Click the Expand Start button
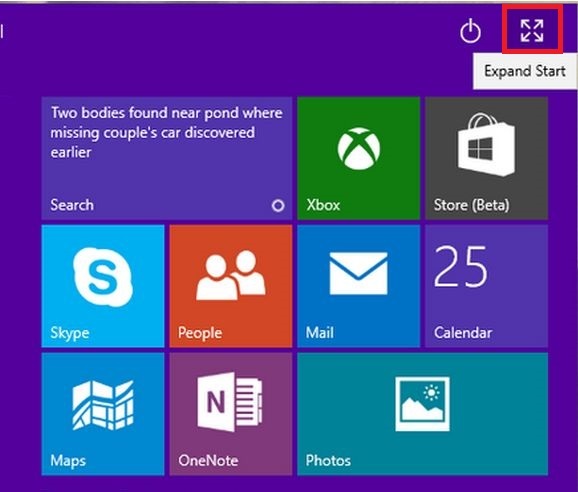The height and width of the screenshot is (492, 578). point(532,30)
